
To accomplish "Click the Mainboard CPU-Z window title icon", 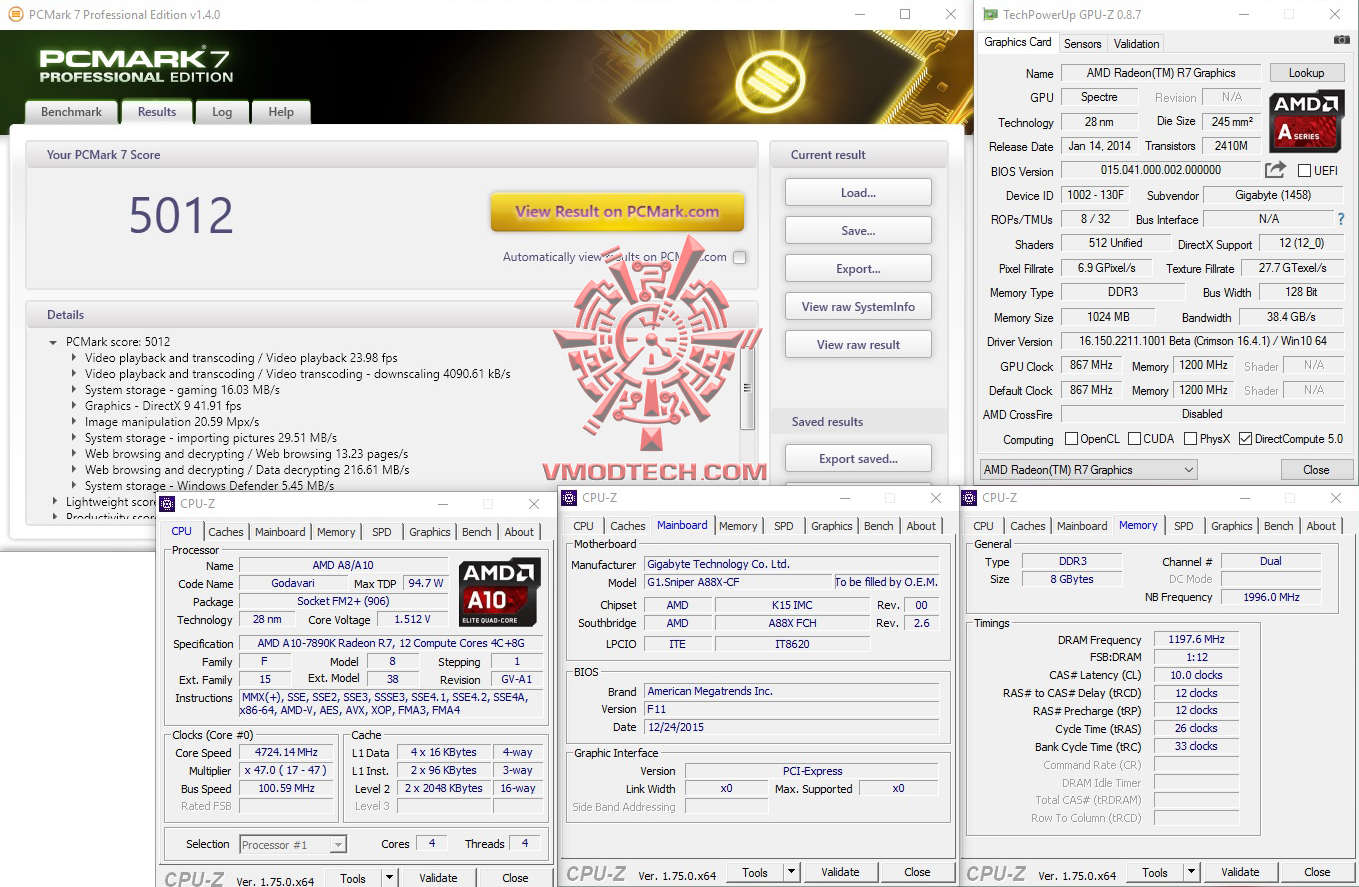I will [569, 497].
